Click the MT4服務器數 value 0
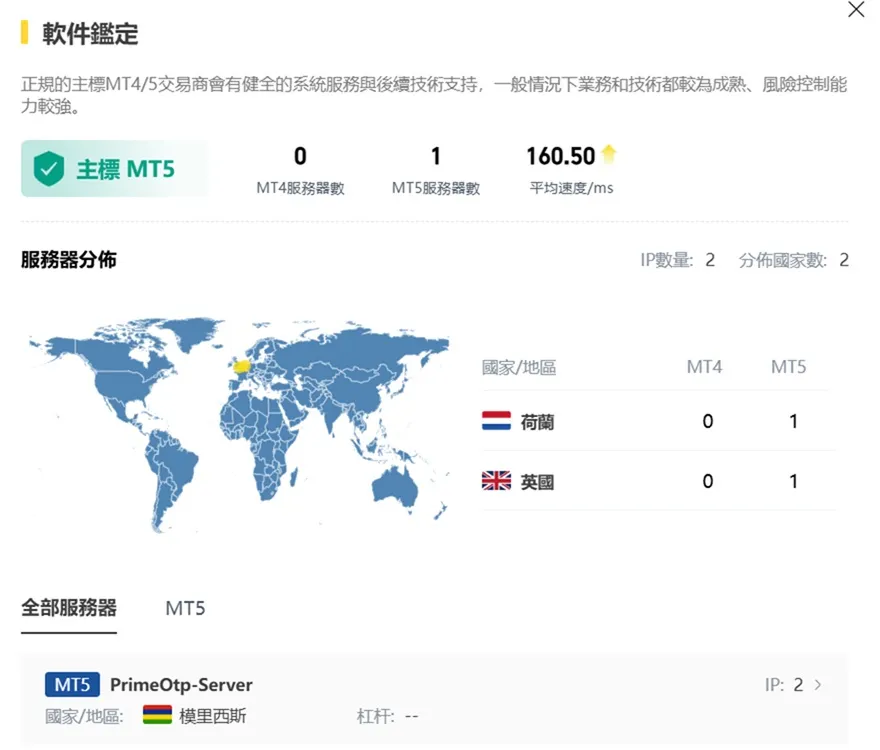Image resolution: width=880 pixels, height=750 pixels. (x=300, y=156)
